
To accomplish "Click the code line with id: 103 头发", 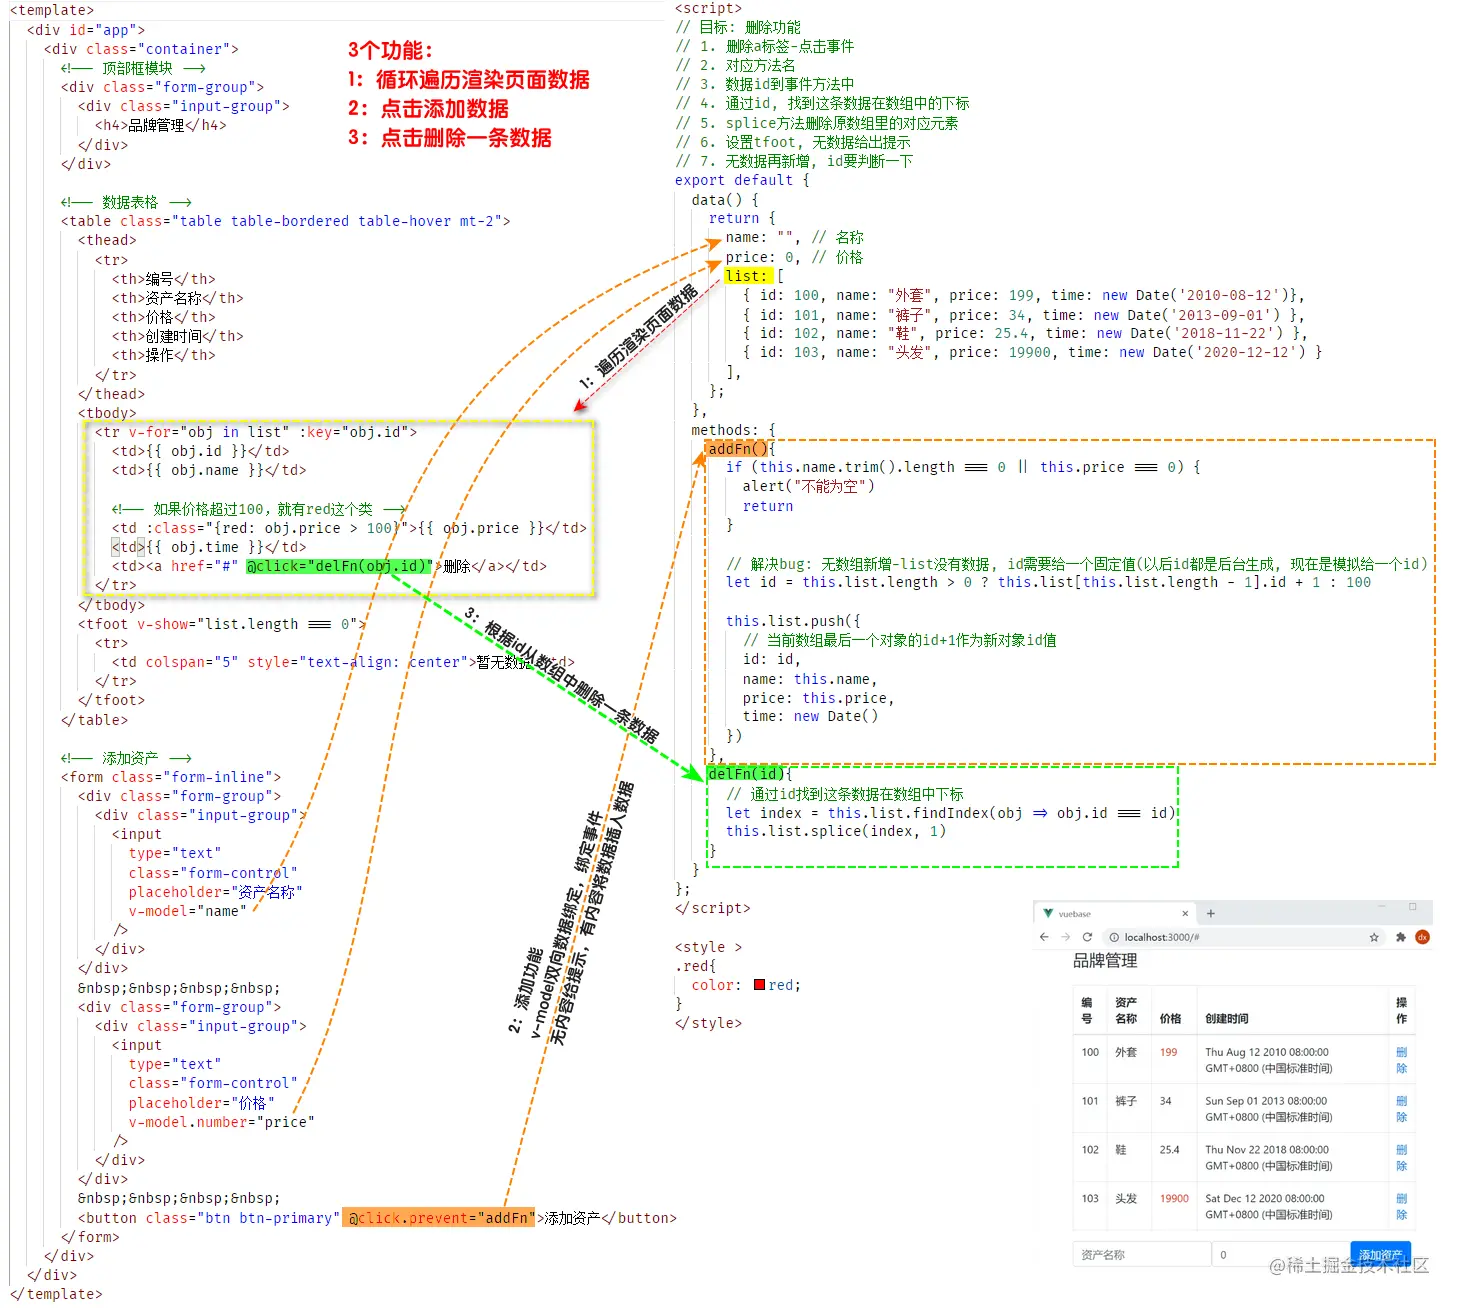I will pyautogui.click(x=1032, y=352).
